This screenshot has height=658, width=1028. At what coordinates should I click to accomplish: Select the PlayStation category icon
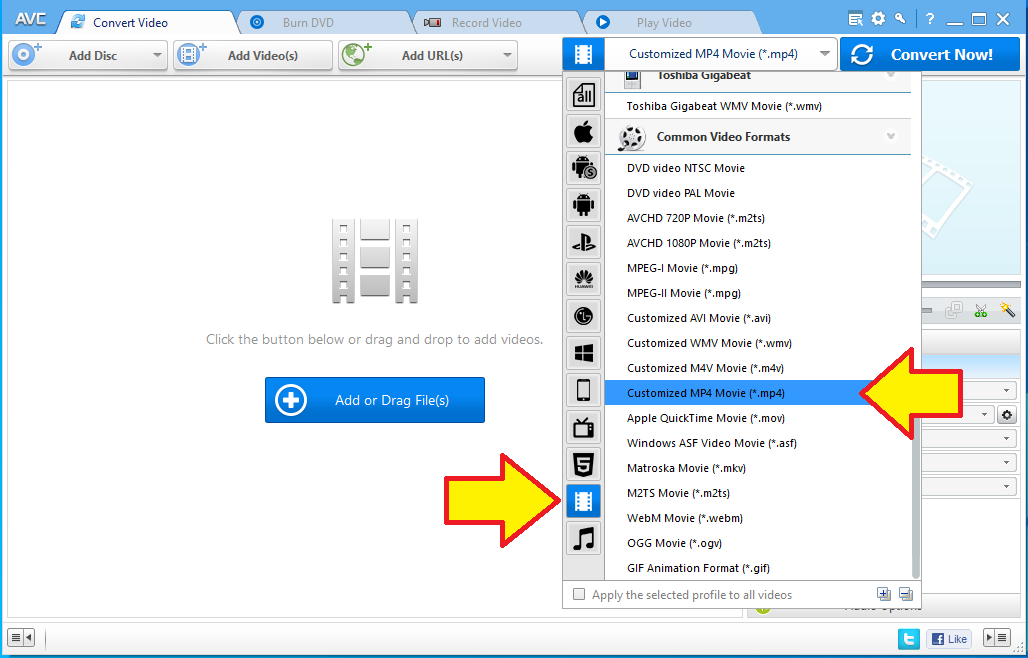[x=583, y=243]
